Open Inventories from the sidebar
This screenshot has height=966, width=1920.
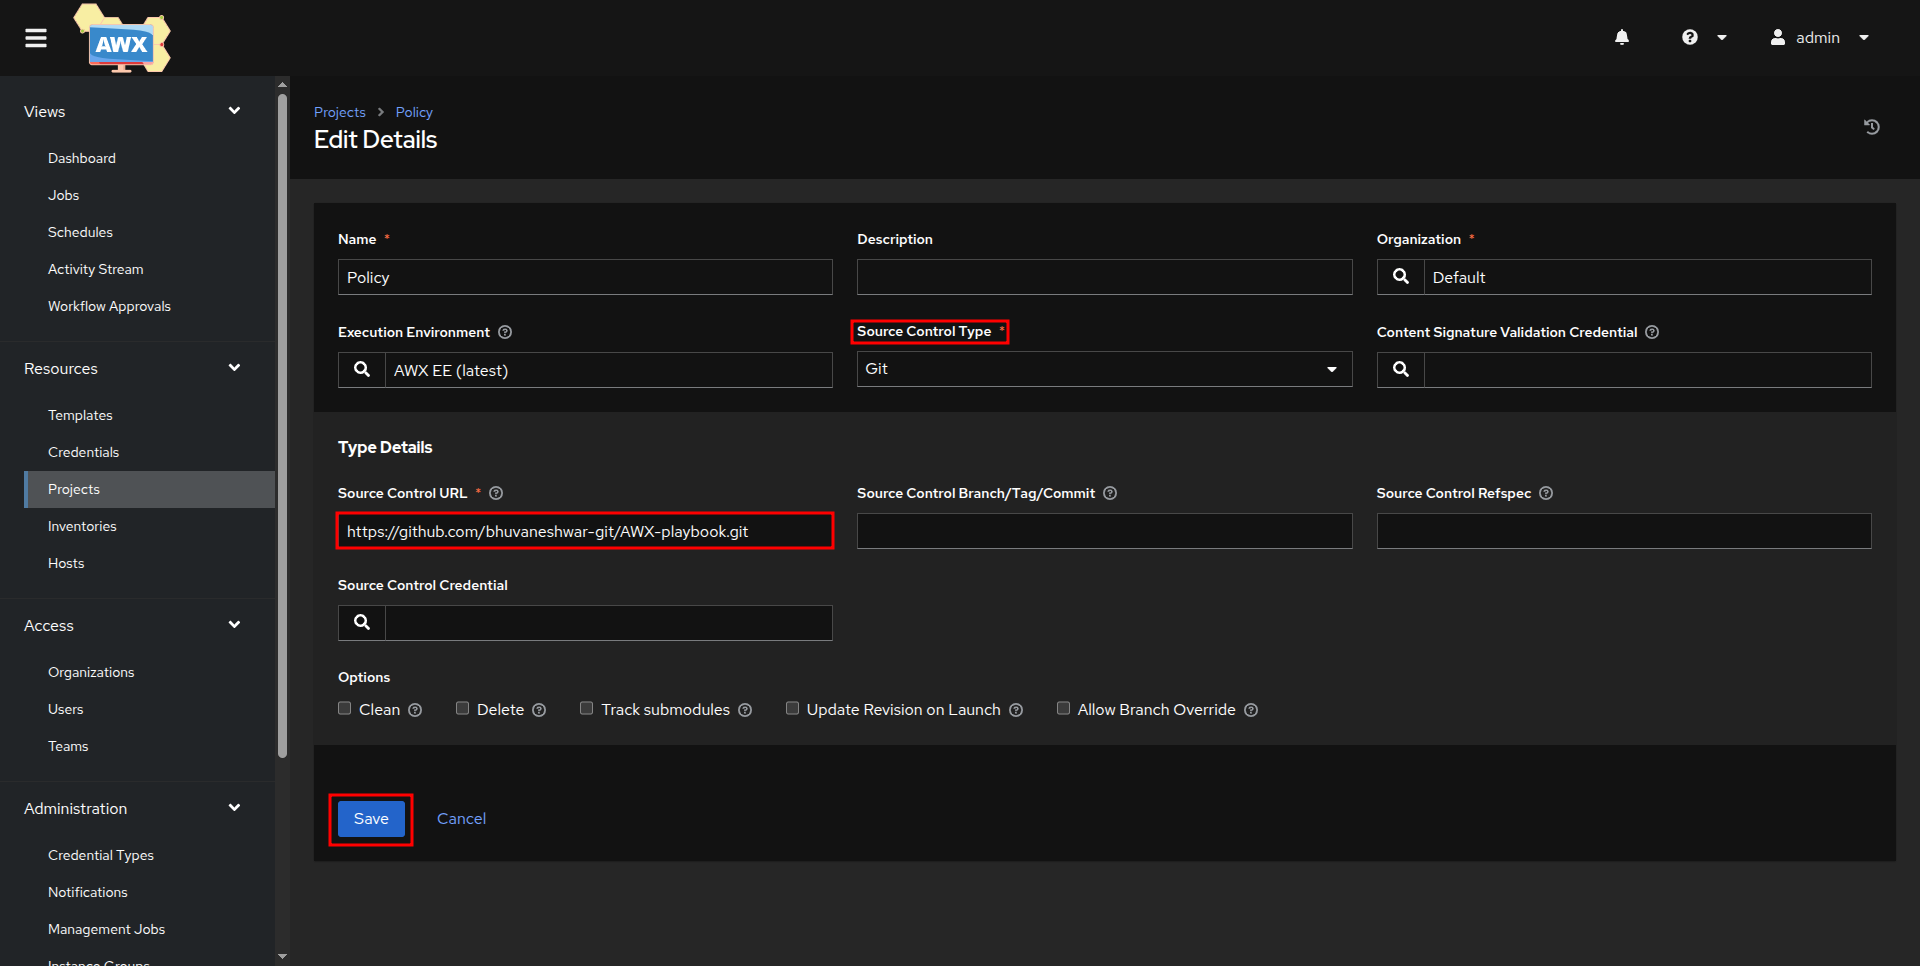pyautogui.click(x=82, y=526)
